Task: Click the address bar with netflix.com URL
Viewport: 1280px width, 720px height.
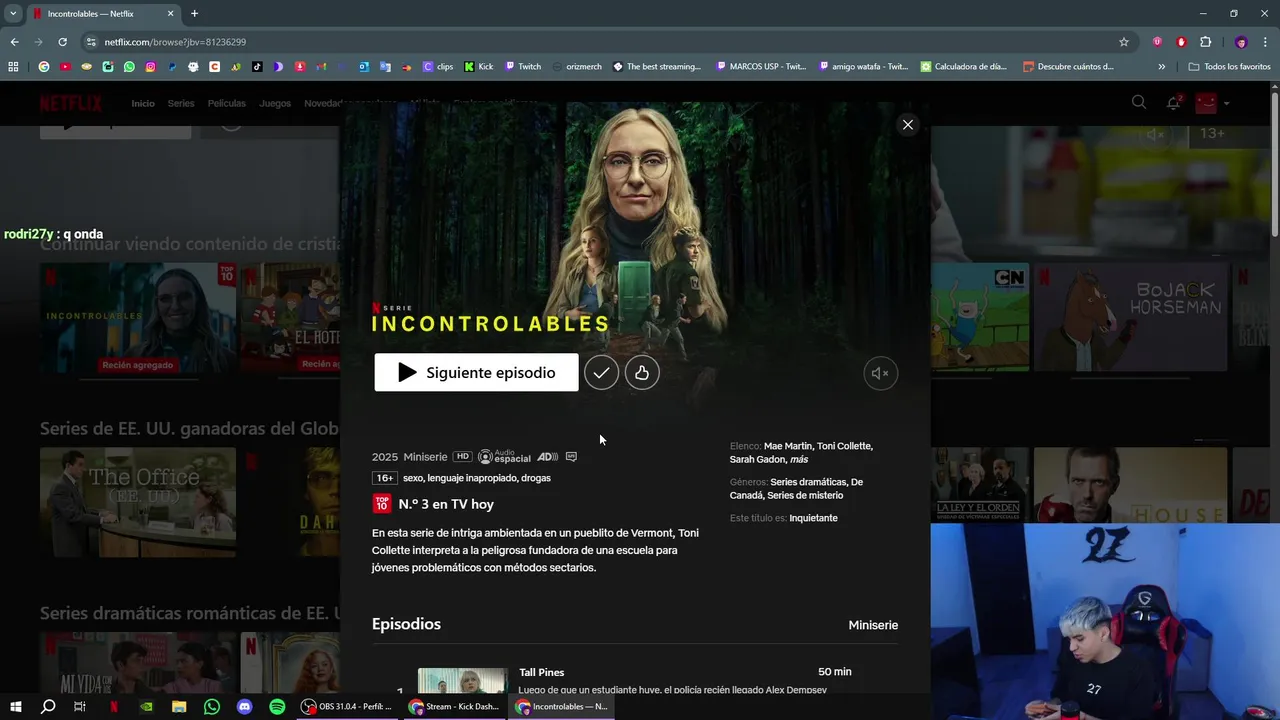Action: [x=600, y=42]
